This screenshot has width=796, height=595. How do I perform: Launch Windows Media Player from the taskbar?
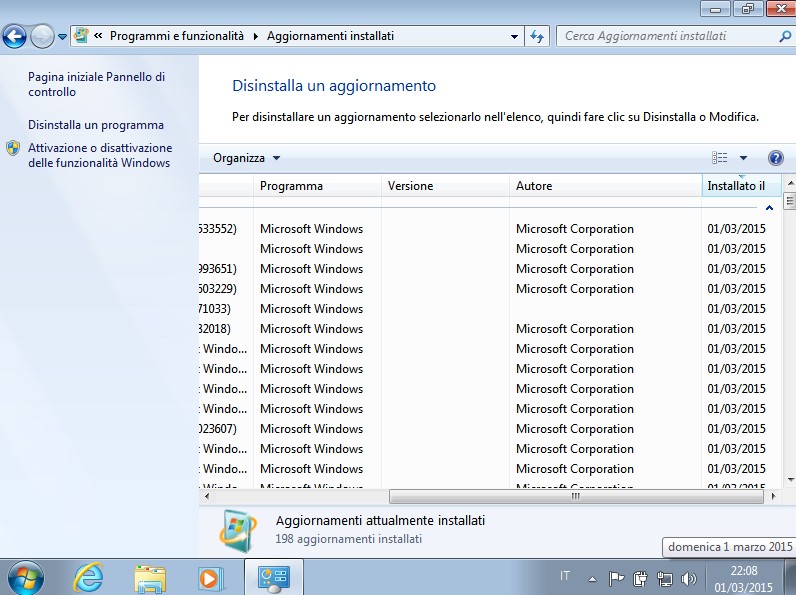coord(210,578)
